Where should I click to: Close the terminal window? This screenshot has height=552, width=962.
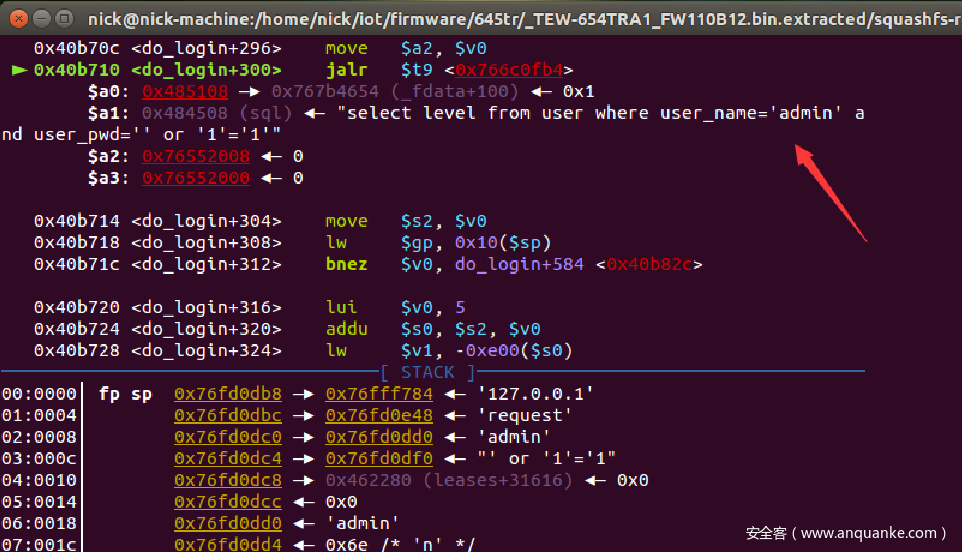click(x=19, y=19)
